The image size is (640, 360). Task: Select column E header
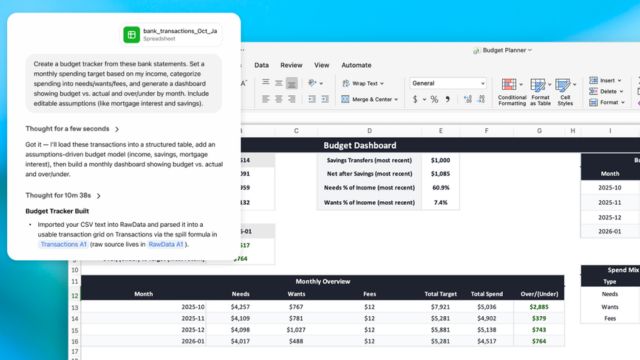tap(440, 131)
